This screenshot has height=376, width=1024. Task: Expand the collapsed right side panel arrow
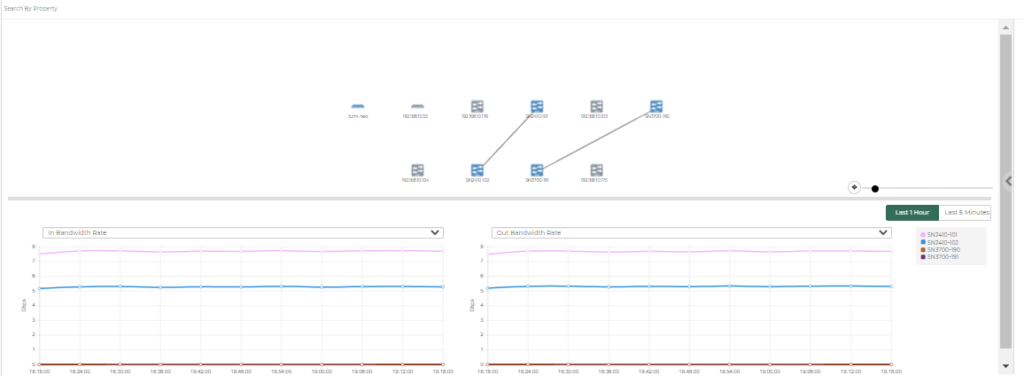coord(1008,181)
